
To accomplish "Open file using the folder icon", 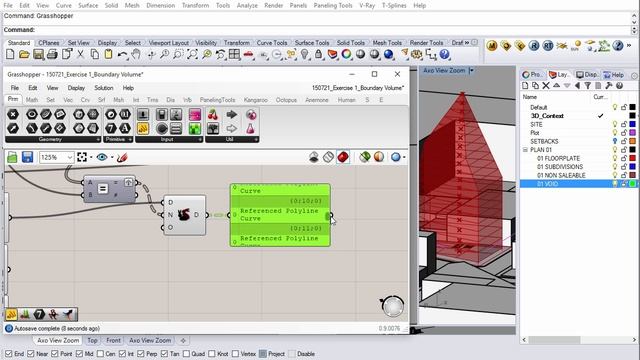I will pos(24,54).
